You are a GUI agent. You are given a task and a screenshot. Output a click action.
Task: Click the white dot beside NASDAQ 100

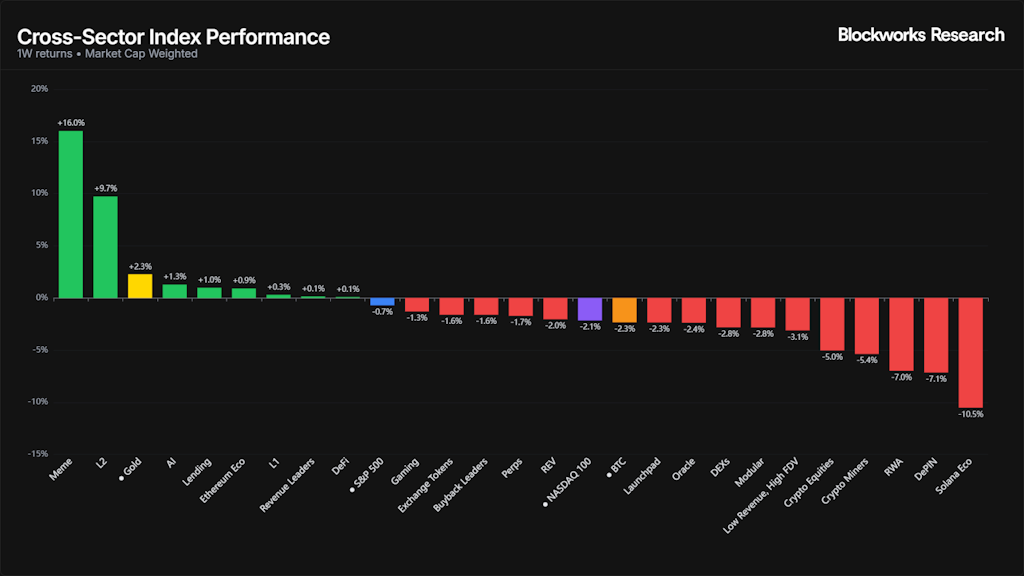coord(545,503)
